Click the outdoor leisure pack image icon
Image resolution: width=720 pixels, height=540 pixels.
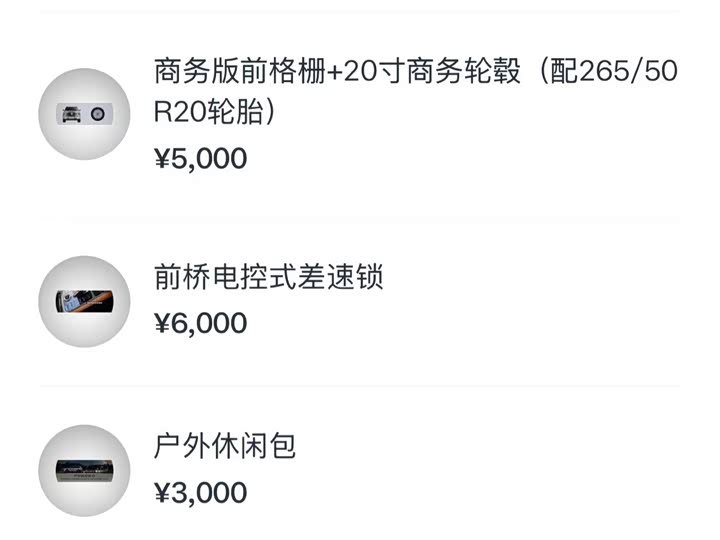coord(85,468)
